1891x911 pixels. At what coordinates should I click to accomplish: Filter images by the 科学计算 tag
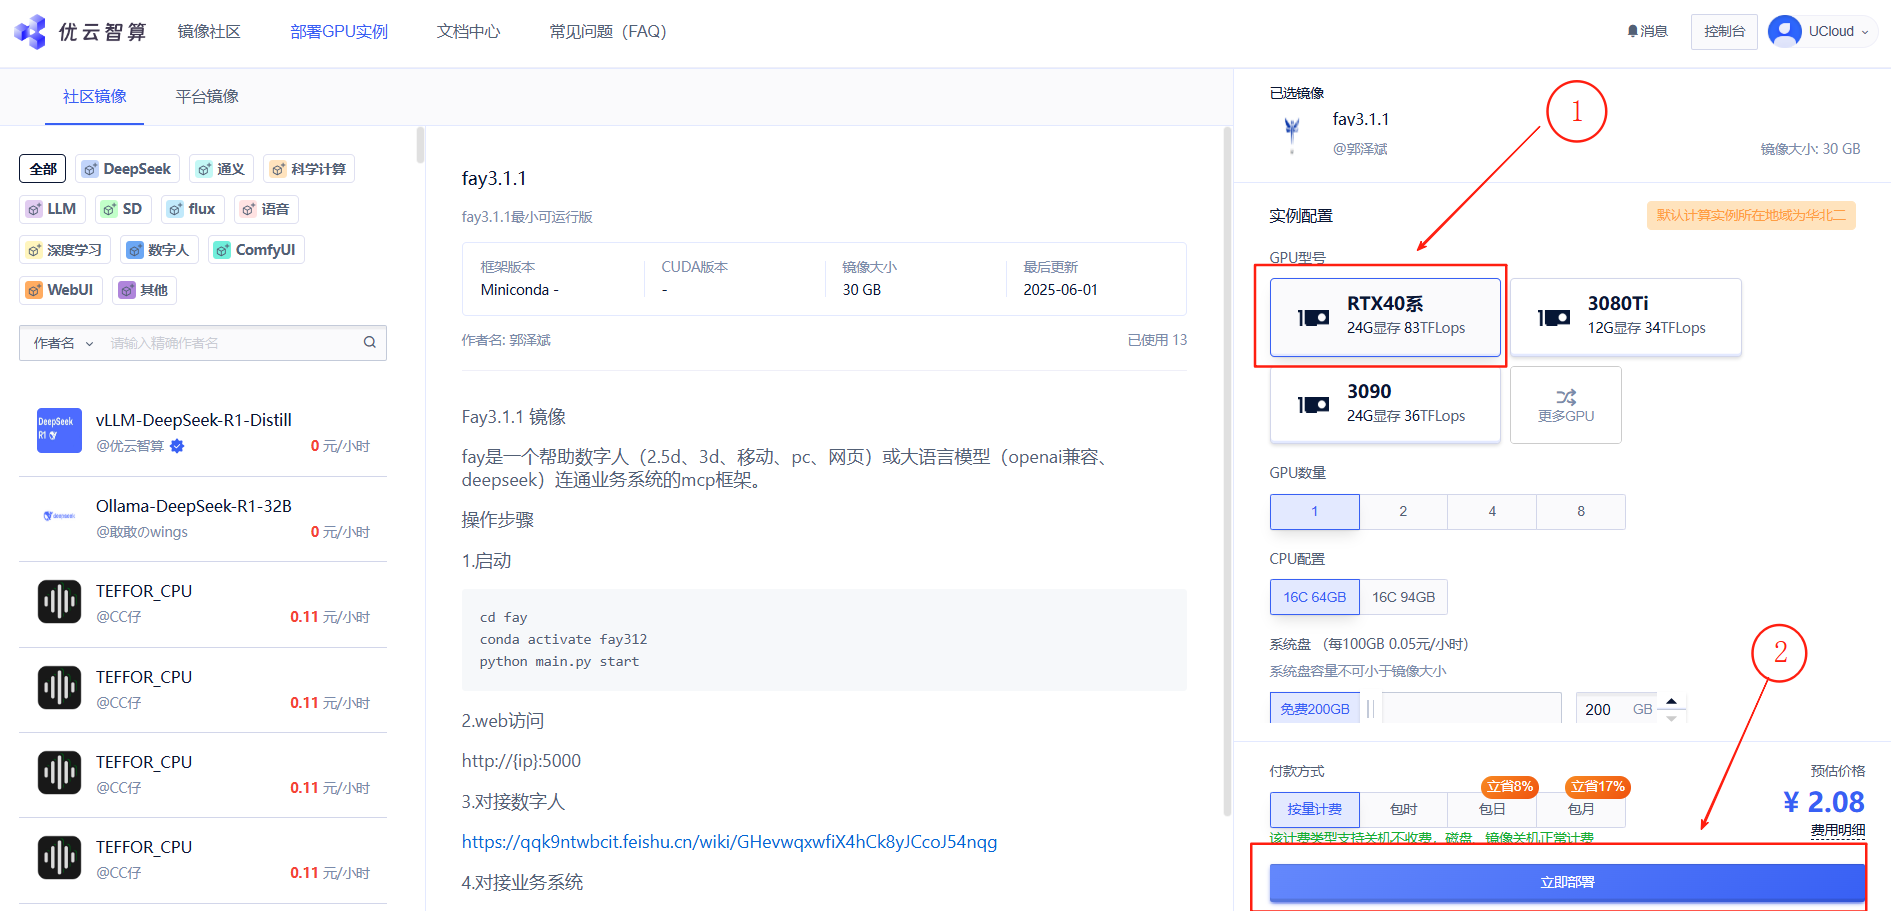(x=309, y=169)
